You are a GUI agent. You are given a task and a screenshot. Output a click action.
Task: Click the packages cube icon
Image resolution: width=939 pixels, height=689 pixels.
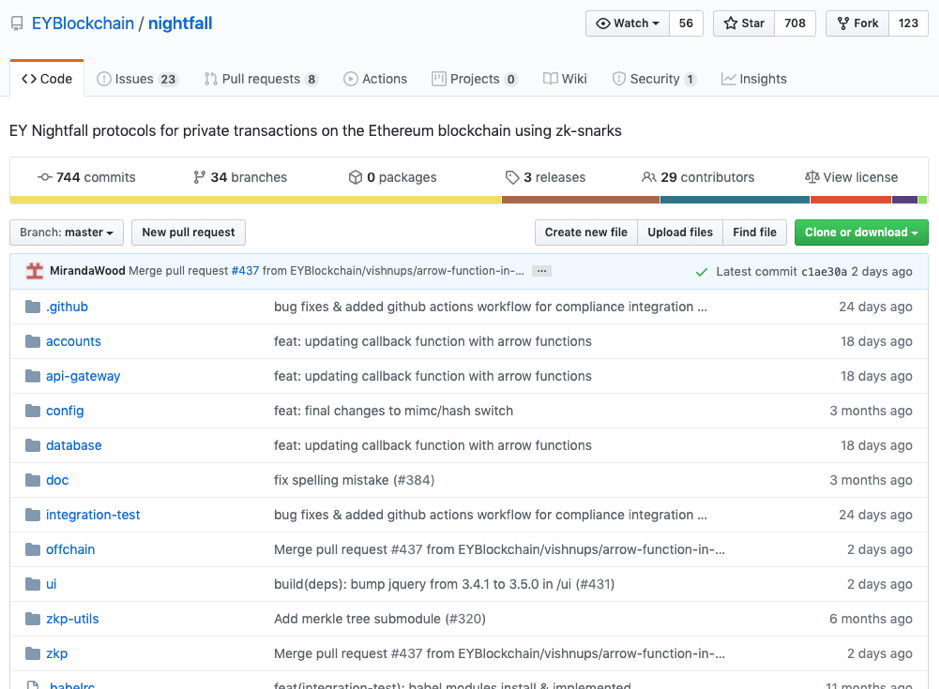click(x=356, y=177)
